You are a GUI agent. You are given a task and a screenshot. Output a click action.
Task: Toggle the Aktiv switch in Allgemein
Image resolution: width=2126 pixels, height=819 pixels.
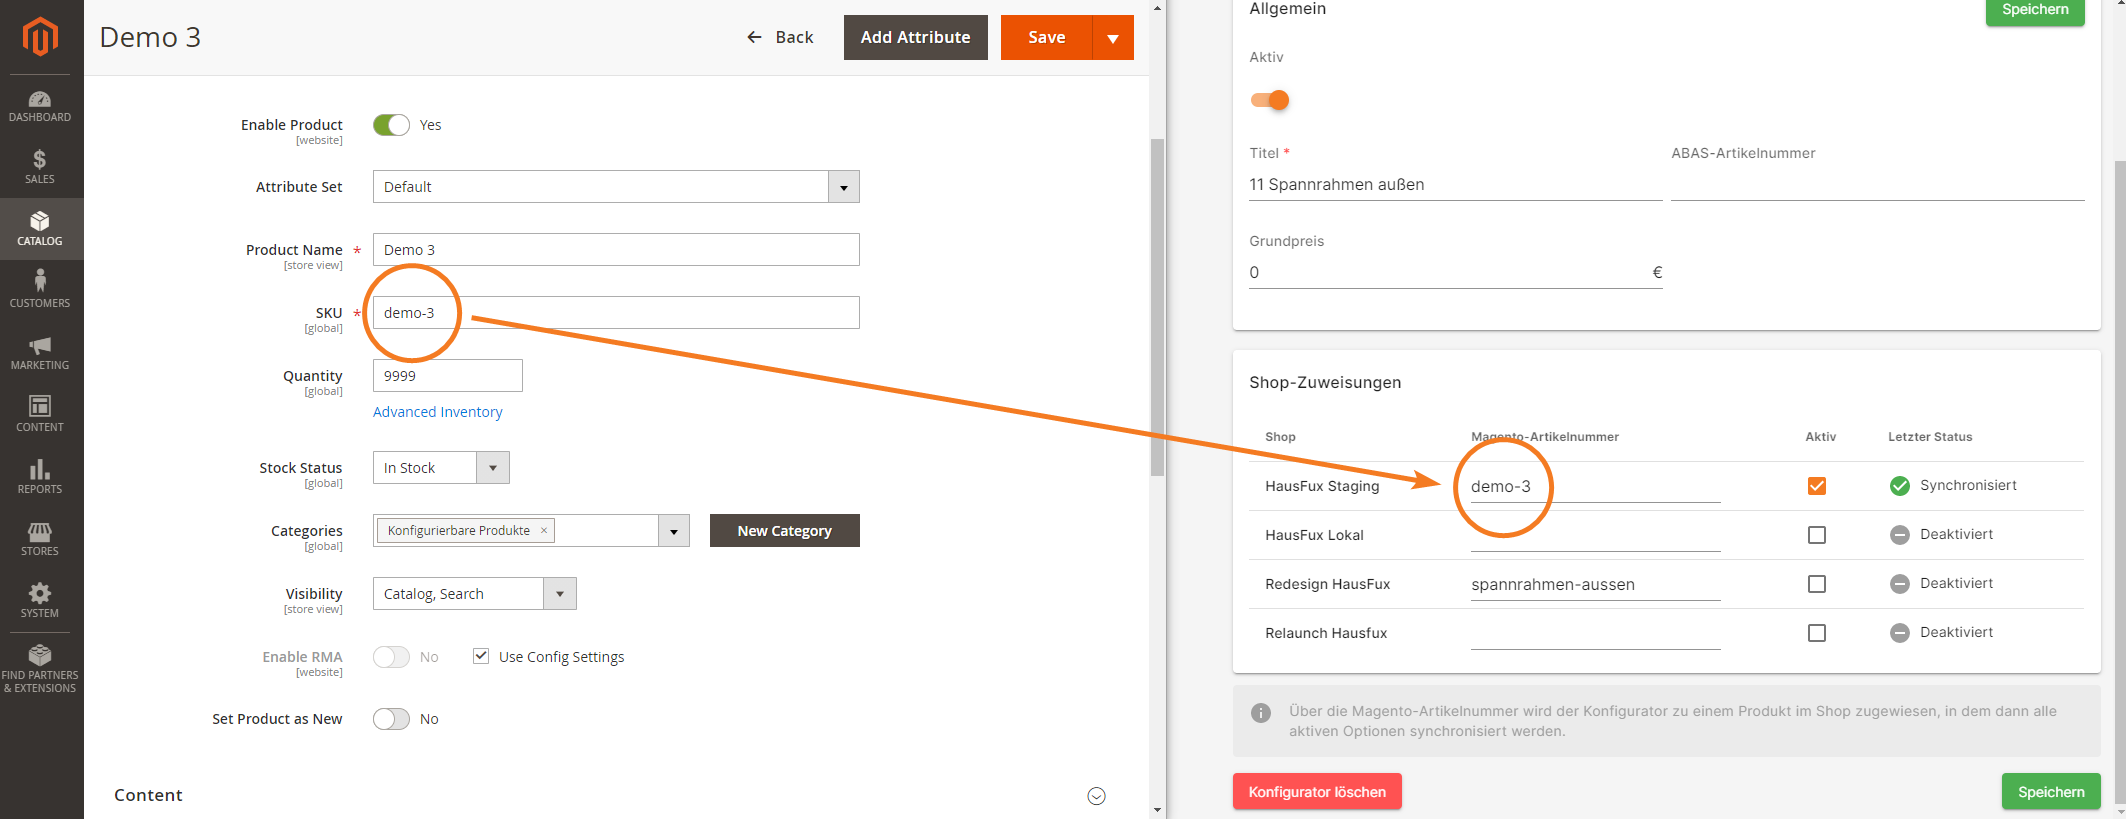click(1270, 100)
